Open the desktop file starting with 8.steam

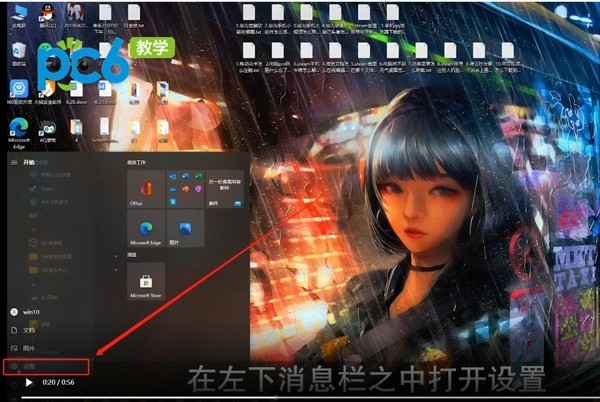click(x=450, y=58)
